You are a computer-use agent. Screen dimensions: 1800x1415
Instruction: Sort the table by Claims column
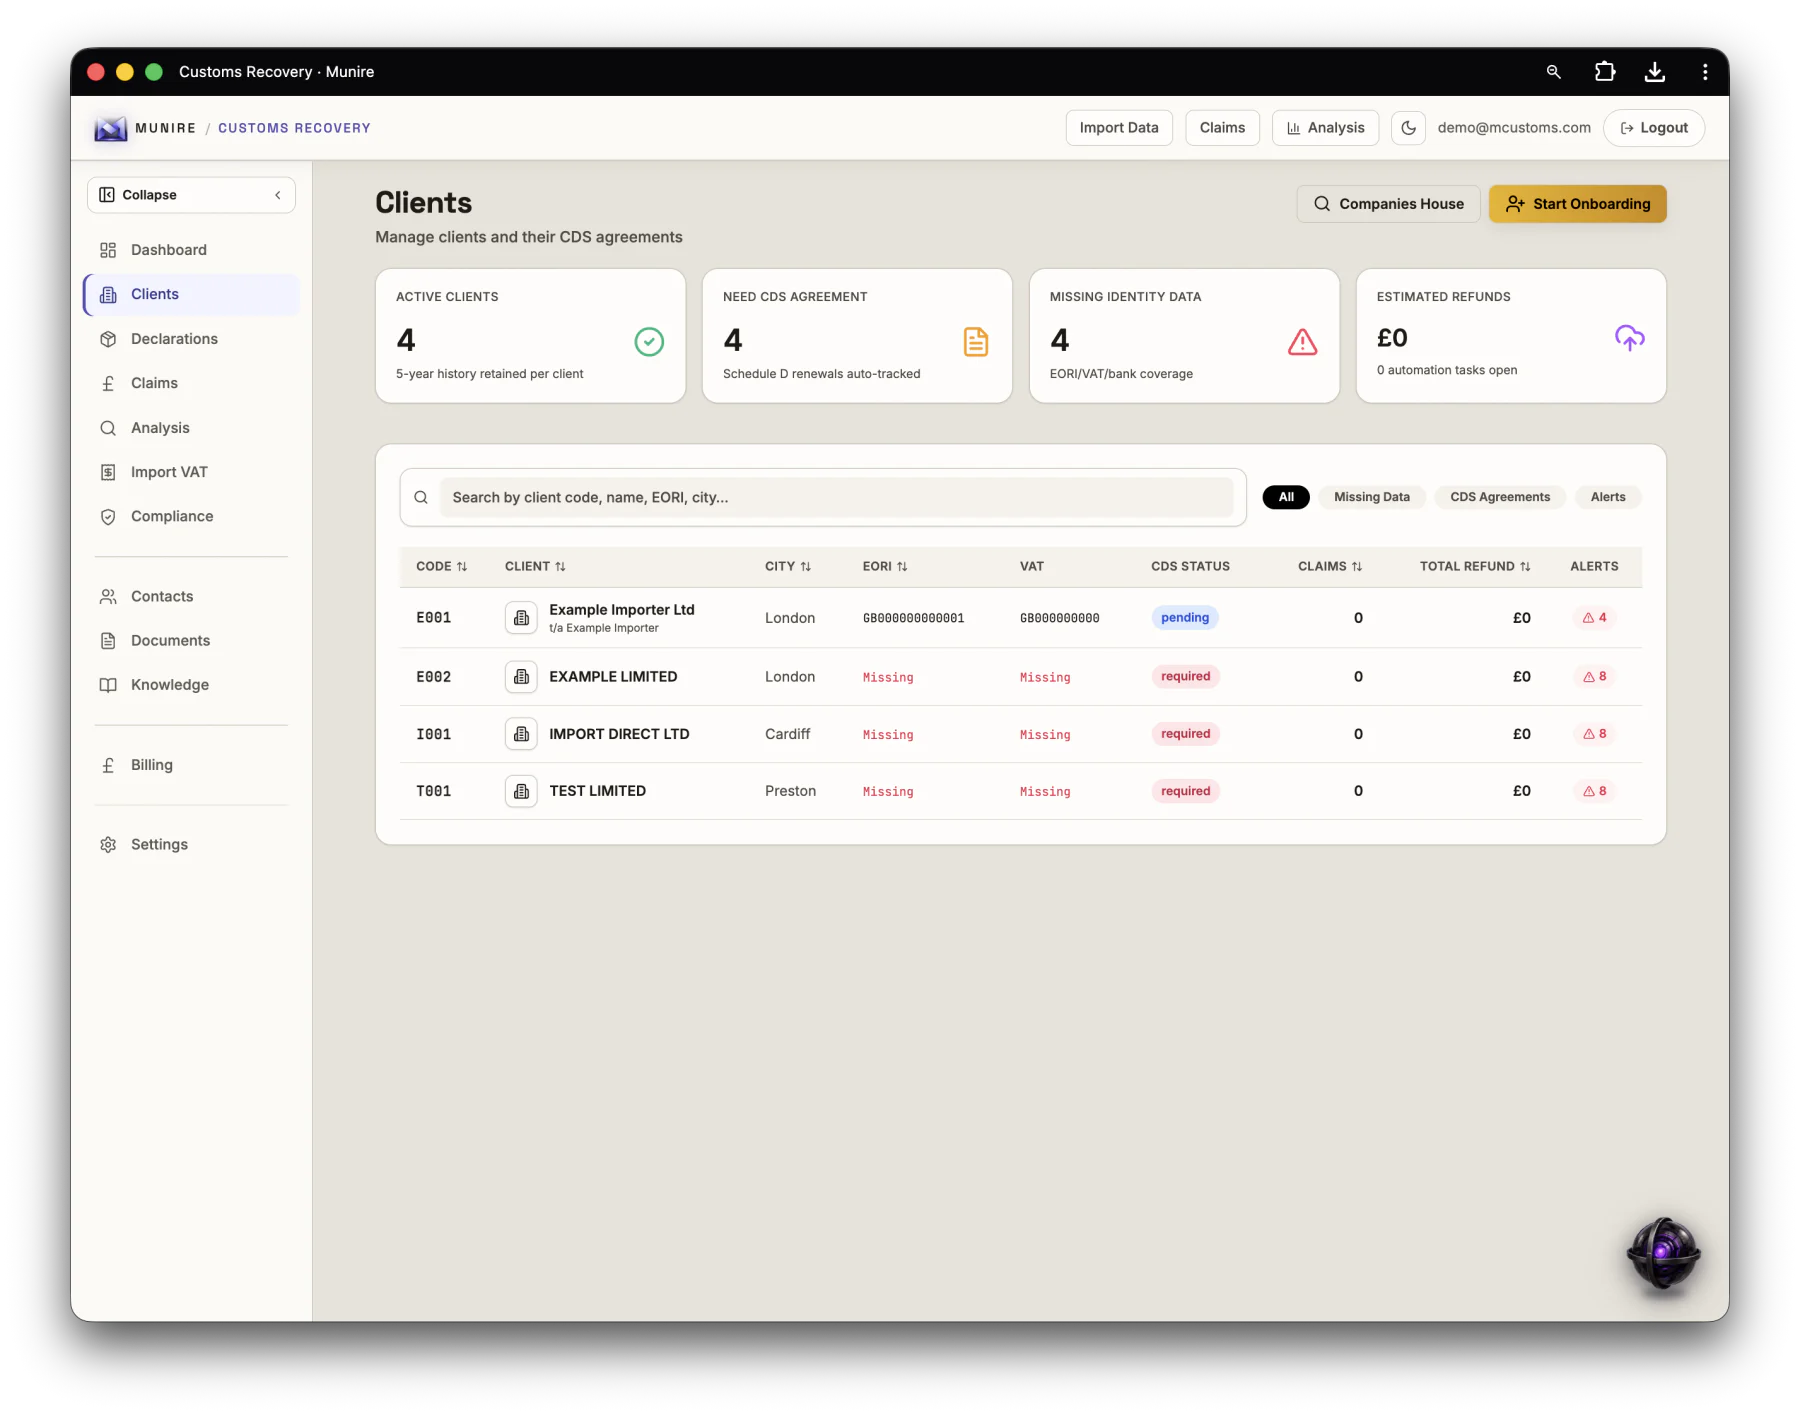click(x=1330, y=566)
